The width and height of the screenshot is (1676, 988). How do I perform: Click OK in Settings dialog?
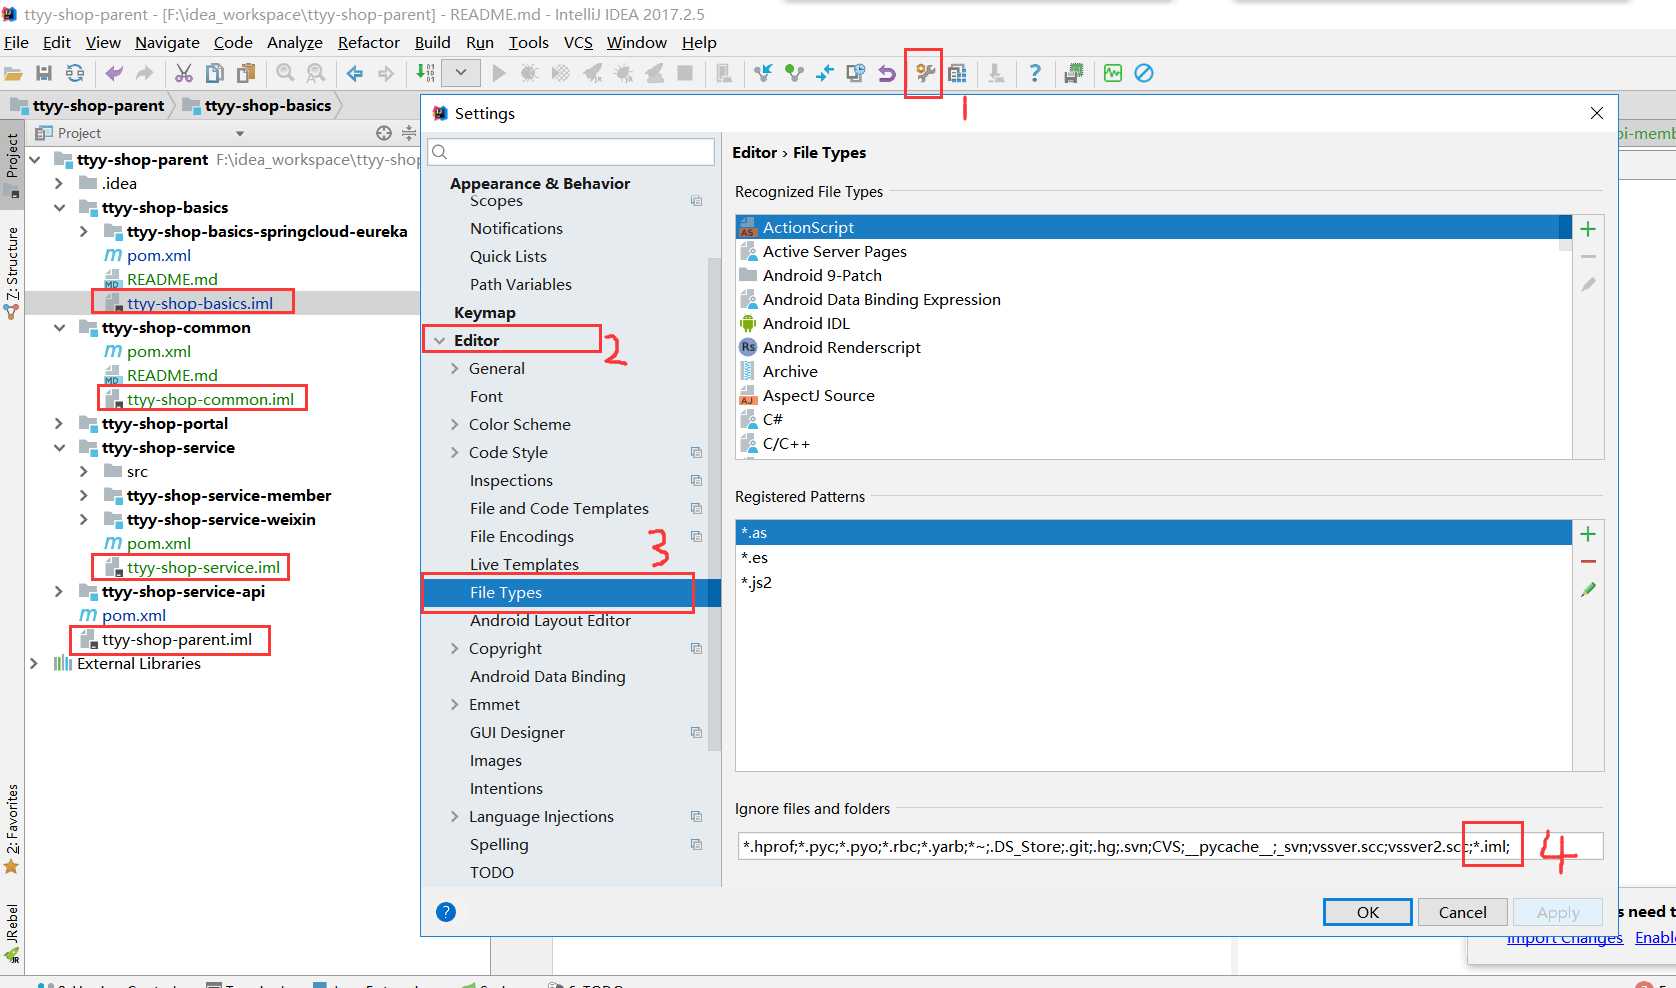(x=1368, y=912)
